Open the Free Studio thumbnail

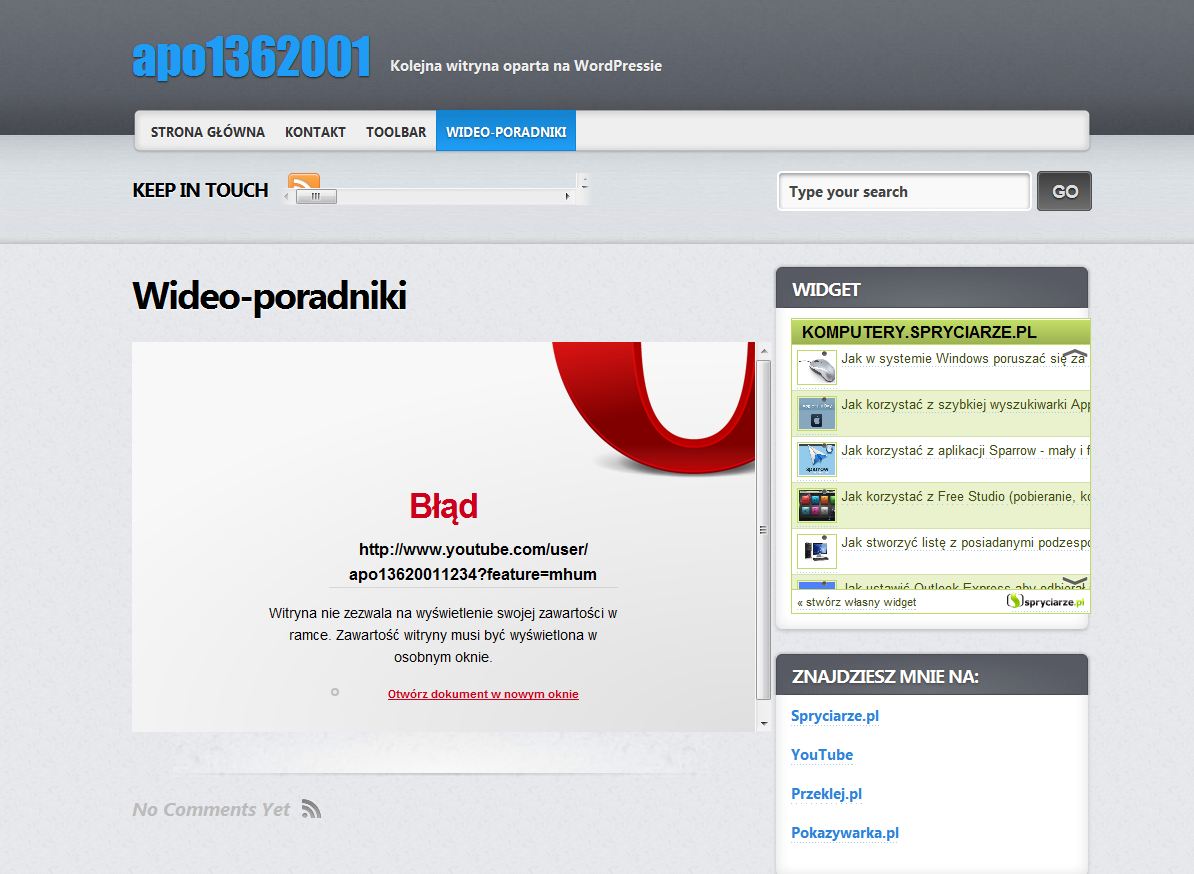pos(817,506)
